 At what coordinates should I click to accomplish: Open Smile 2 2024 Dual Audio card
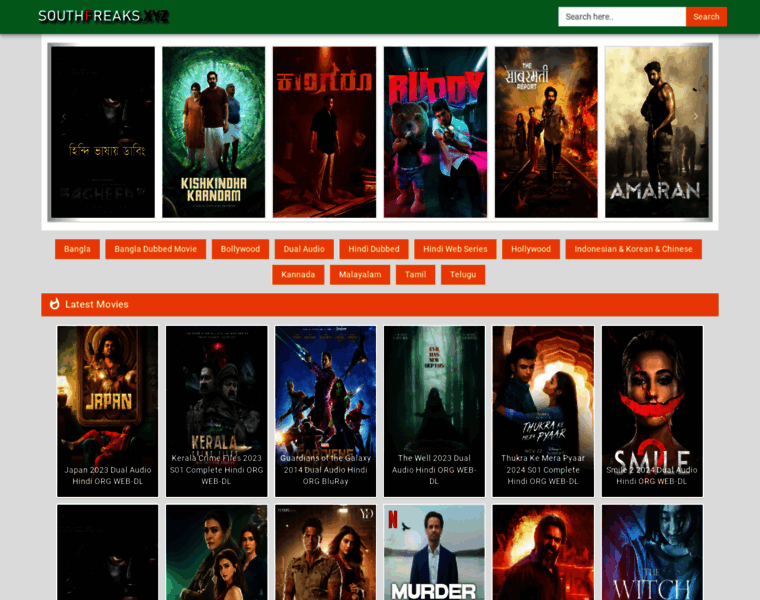[x=652, y=411]
